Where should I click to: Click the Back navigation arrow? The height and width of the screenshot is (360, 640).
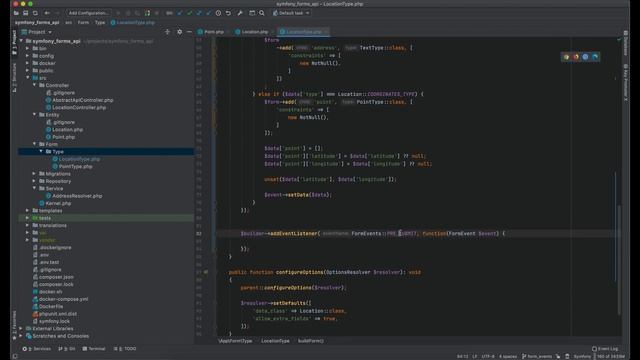(x=47, y=13)
